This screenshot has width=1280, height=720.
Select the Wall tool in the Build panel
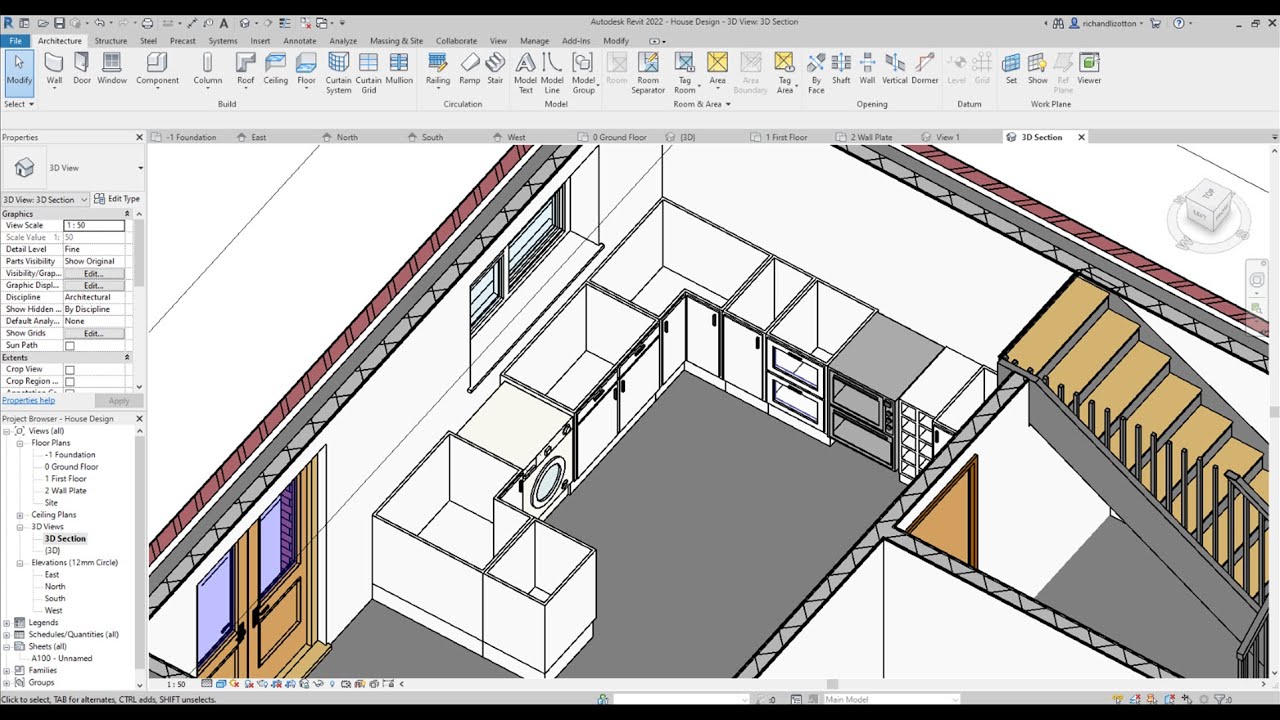click(x=54, y=69)
